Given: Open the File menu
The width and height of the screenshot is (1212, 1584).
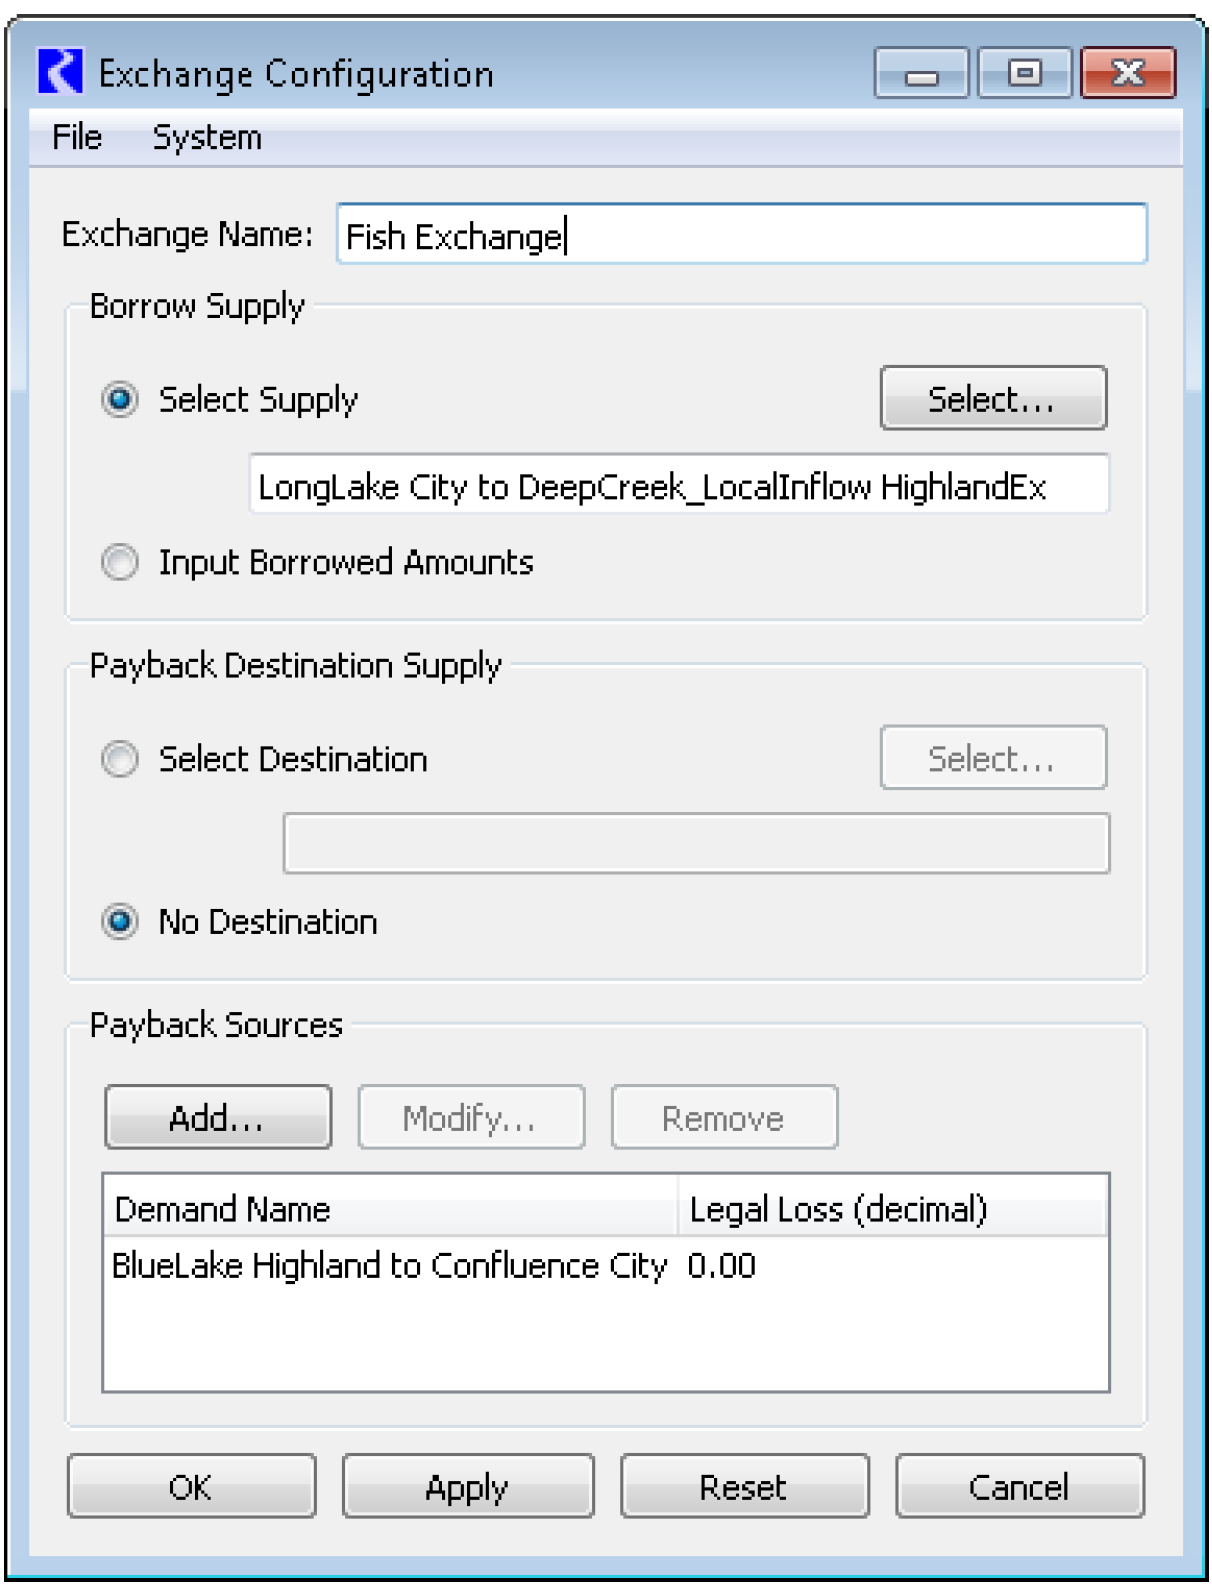Looking at the screenshot, I should [77, 137].
